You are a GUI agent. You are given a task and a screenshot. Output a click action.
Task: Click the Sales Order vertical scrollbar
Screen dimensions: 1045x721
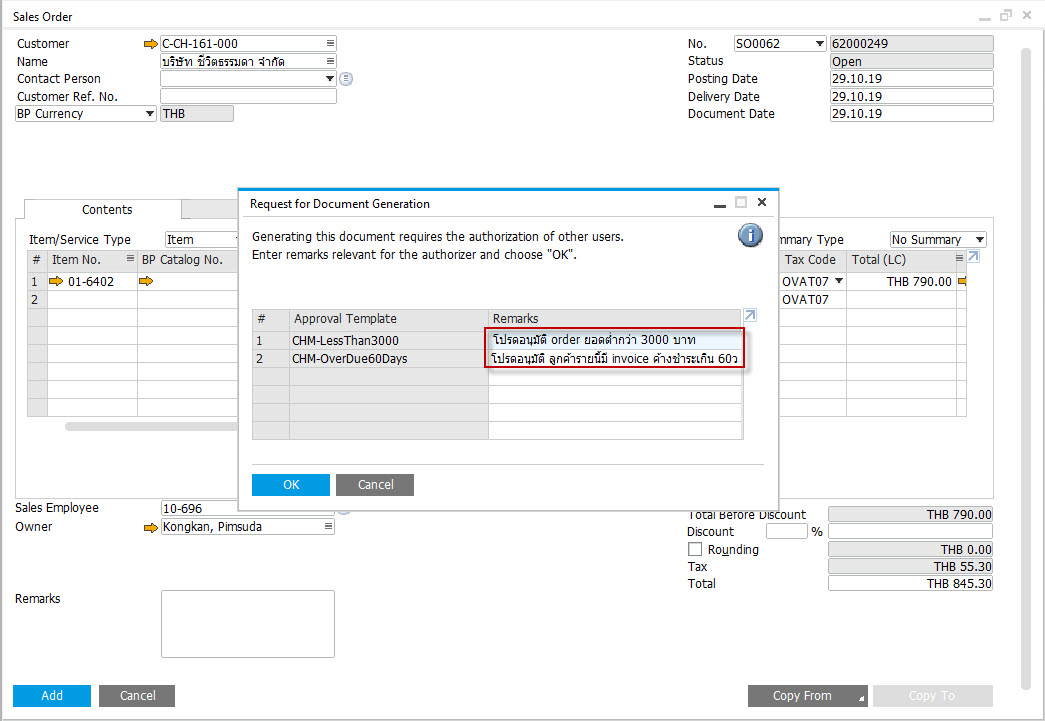(1026, 370)
